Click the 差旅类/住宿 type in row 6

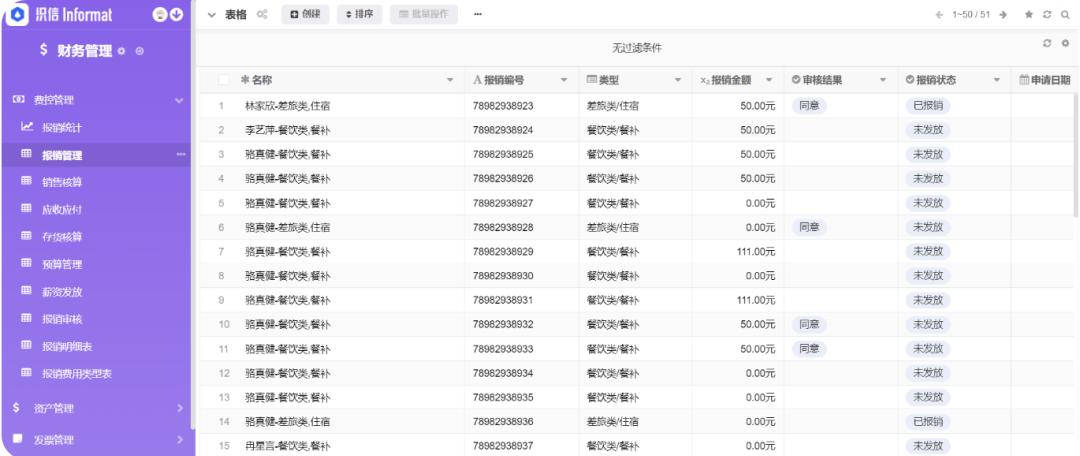click(612, 227)
